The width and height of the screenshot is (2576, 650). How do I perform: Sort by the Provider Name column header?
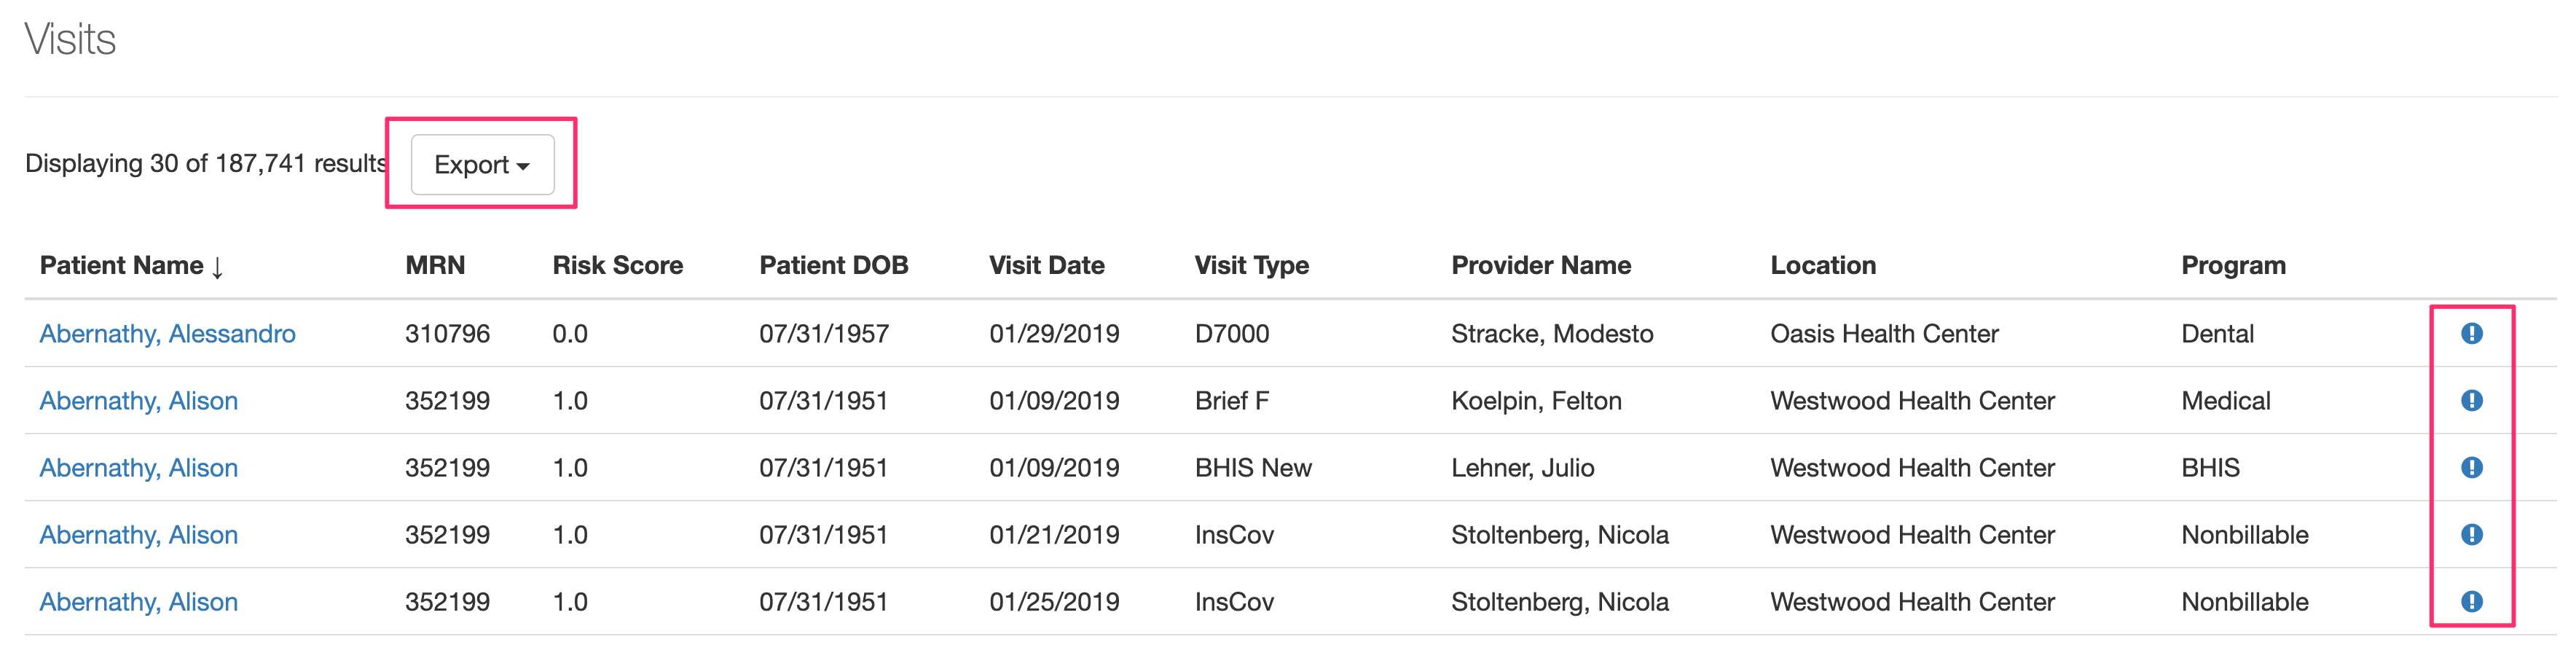tap(1540, 265)
